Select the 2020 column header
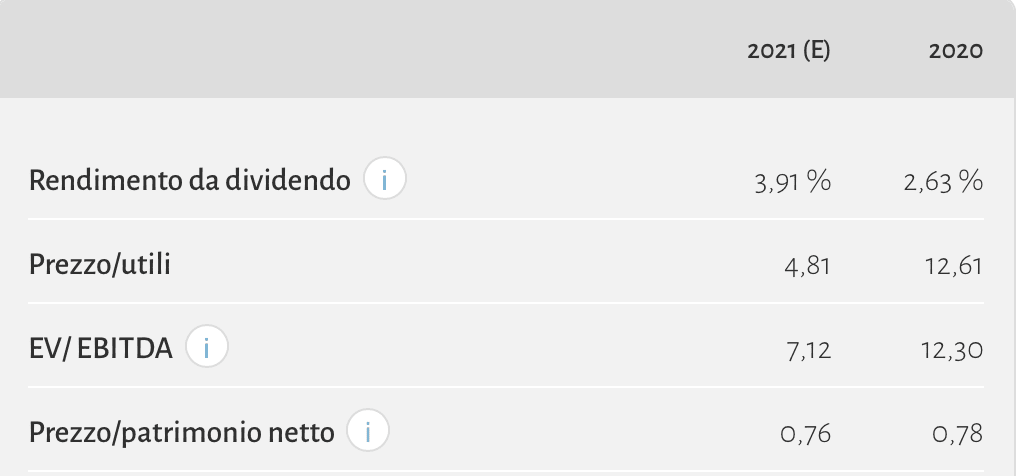 tap(955, 51)
